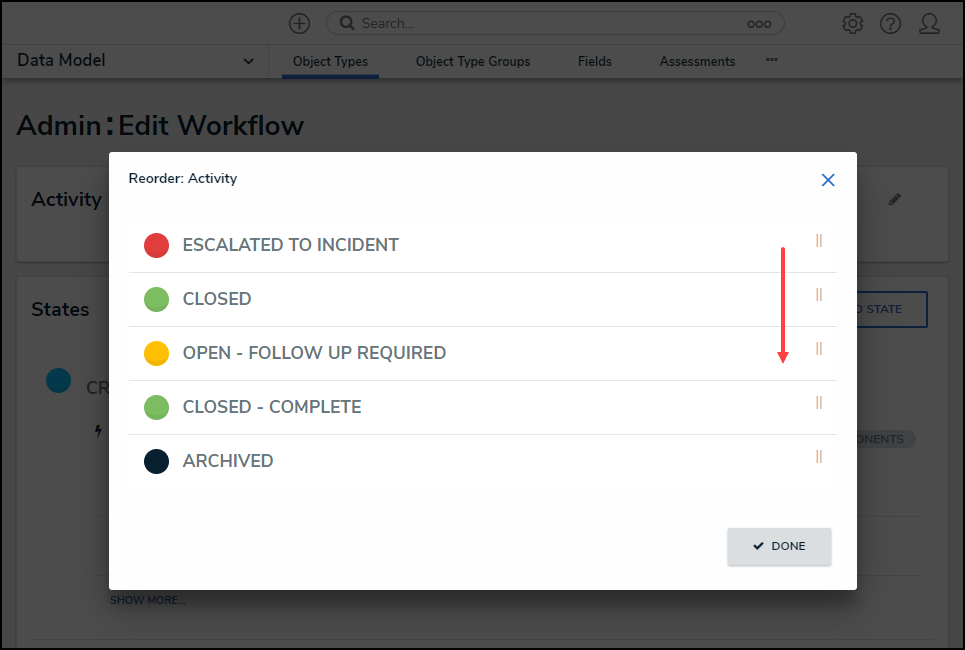Click the yellow Open - Follow Up color dot
The image size is (965, 650).
[156, 353]
